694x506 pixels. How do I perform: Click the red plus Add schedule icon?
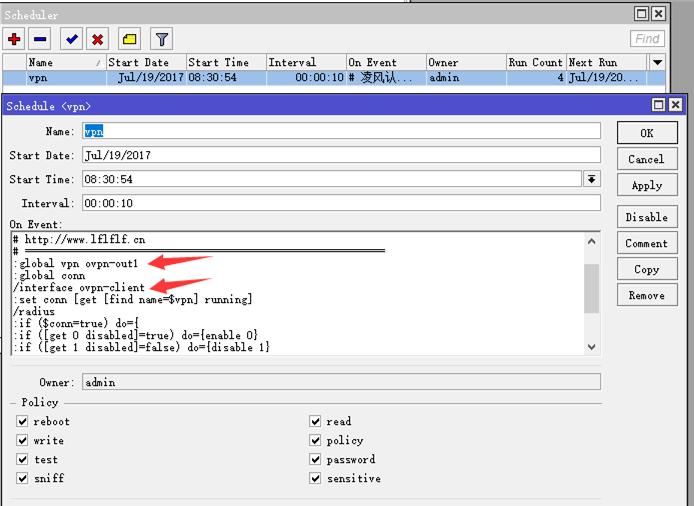coord(14,39)
